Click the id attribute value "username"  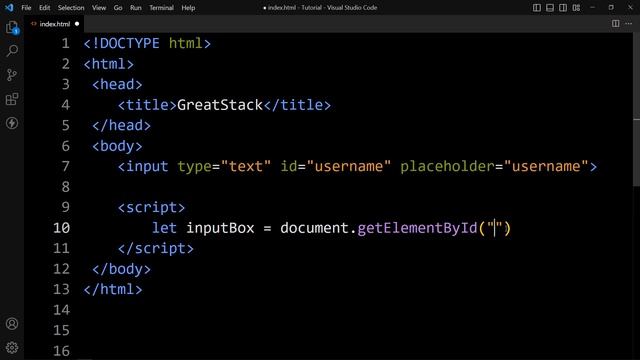pos(349,166)
